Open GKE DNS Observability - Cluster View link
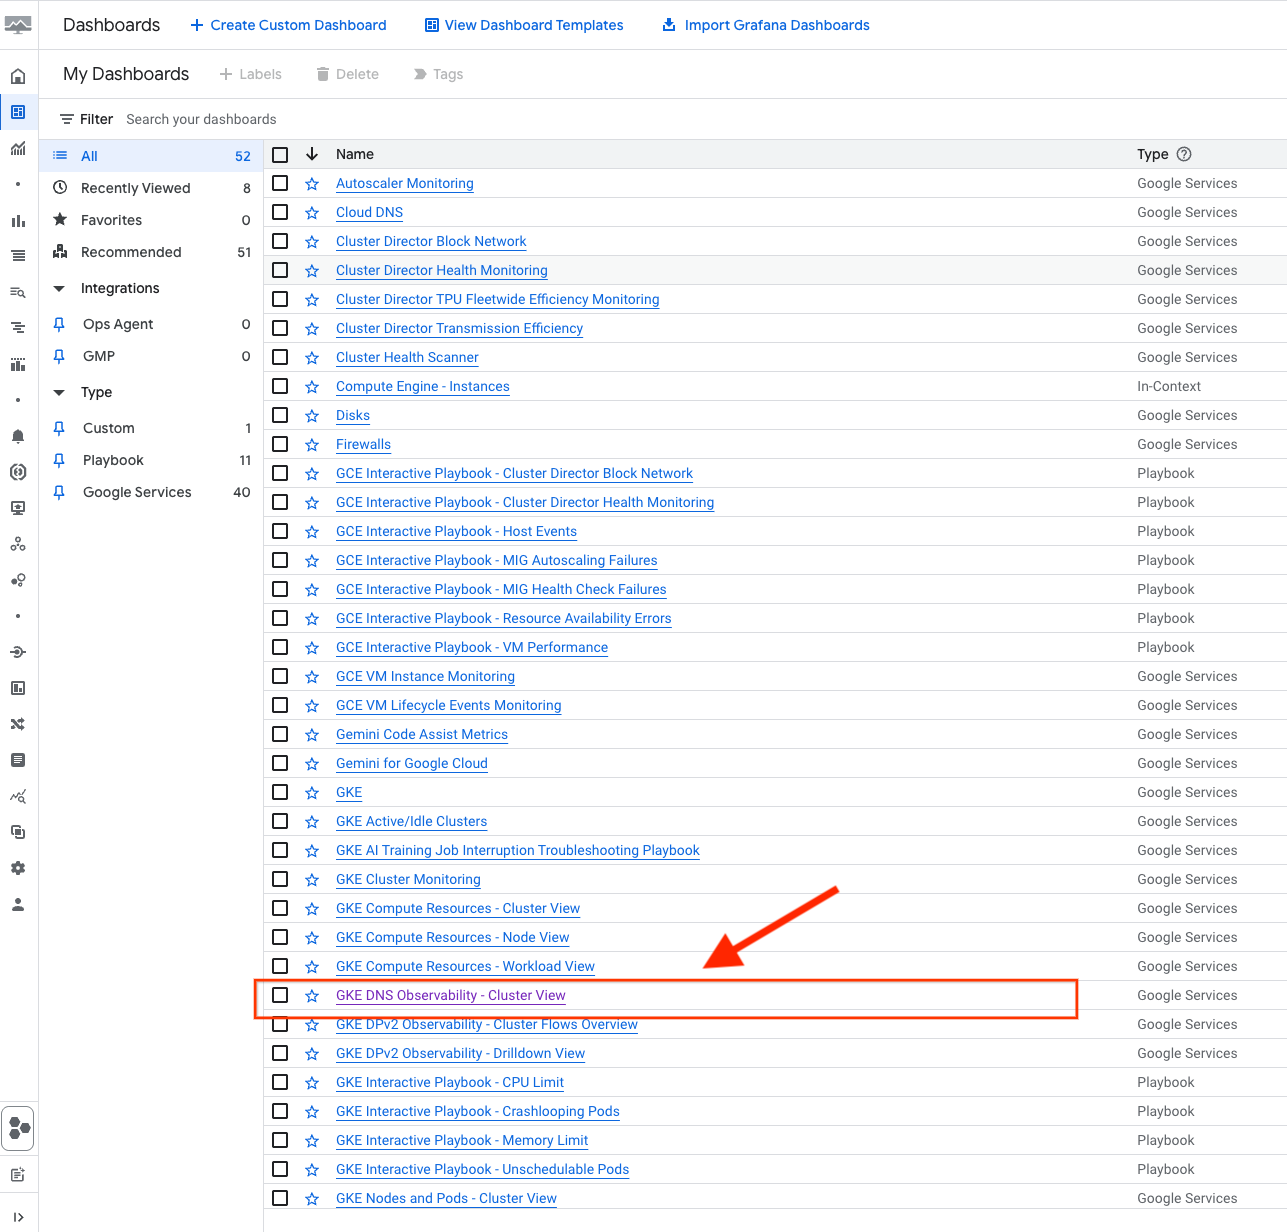The height and width of the screenshot is (1232, 1287). 451,995
